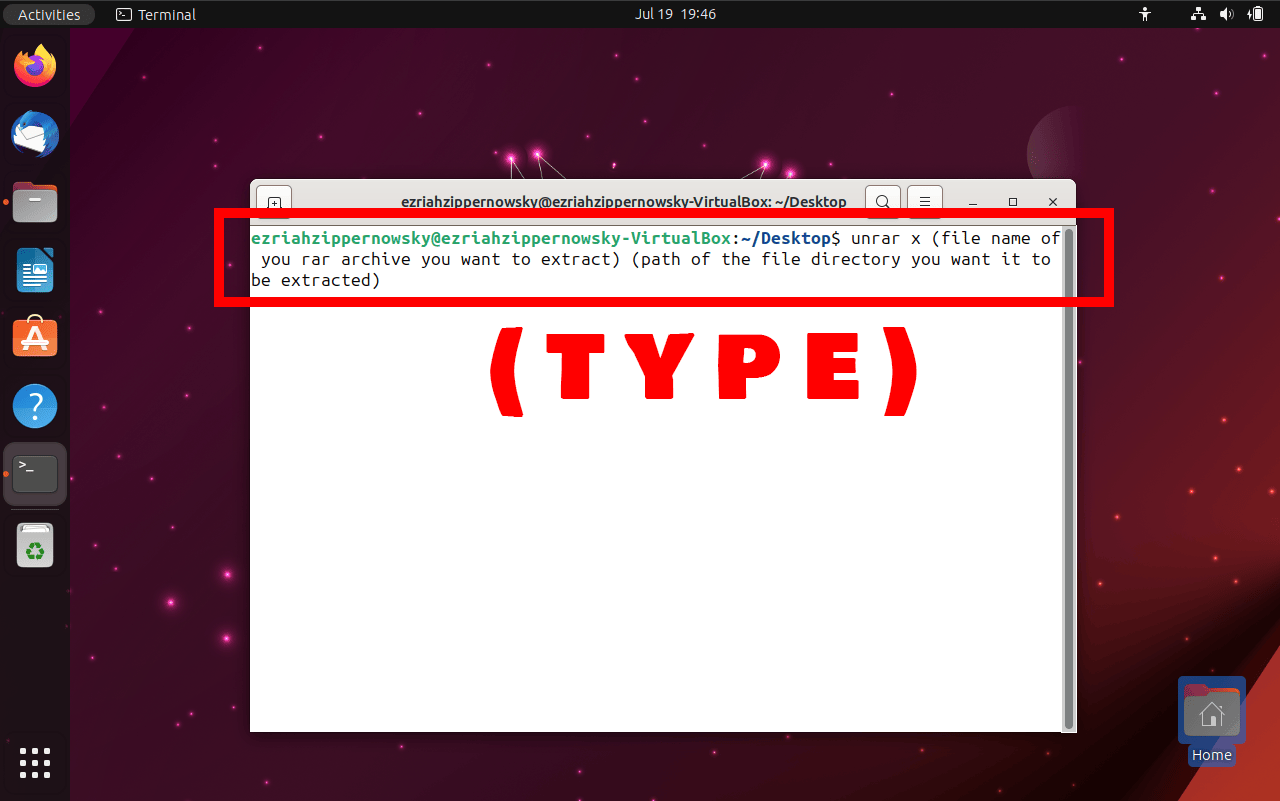The height and width of the screenshot is (801, 1280).
Task: Open the terminal search
Action: 883,201
